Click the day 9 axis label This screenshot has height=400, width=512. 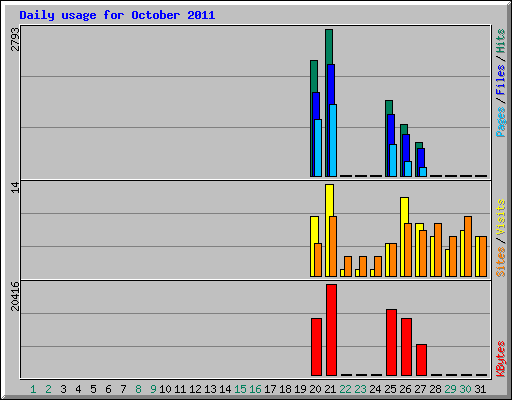153,389
